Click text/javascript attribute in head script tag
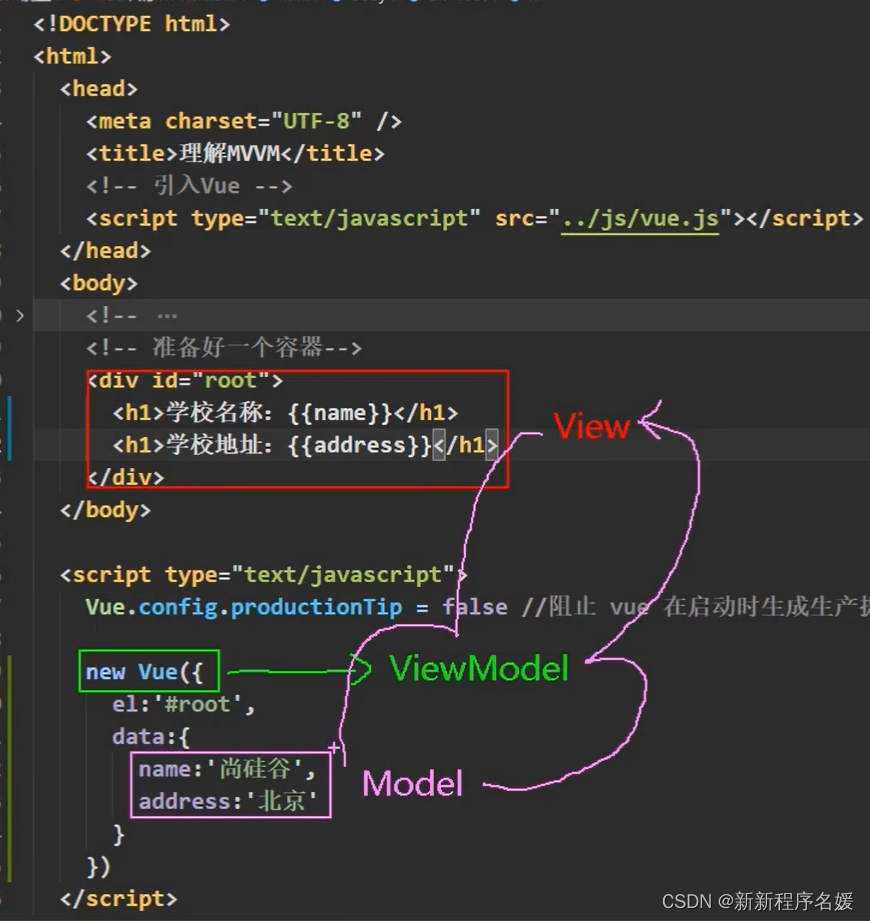870x921 pixels. tap(368, 219)
